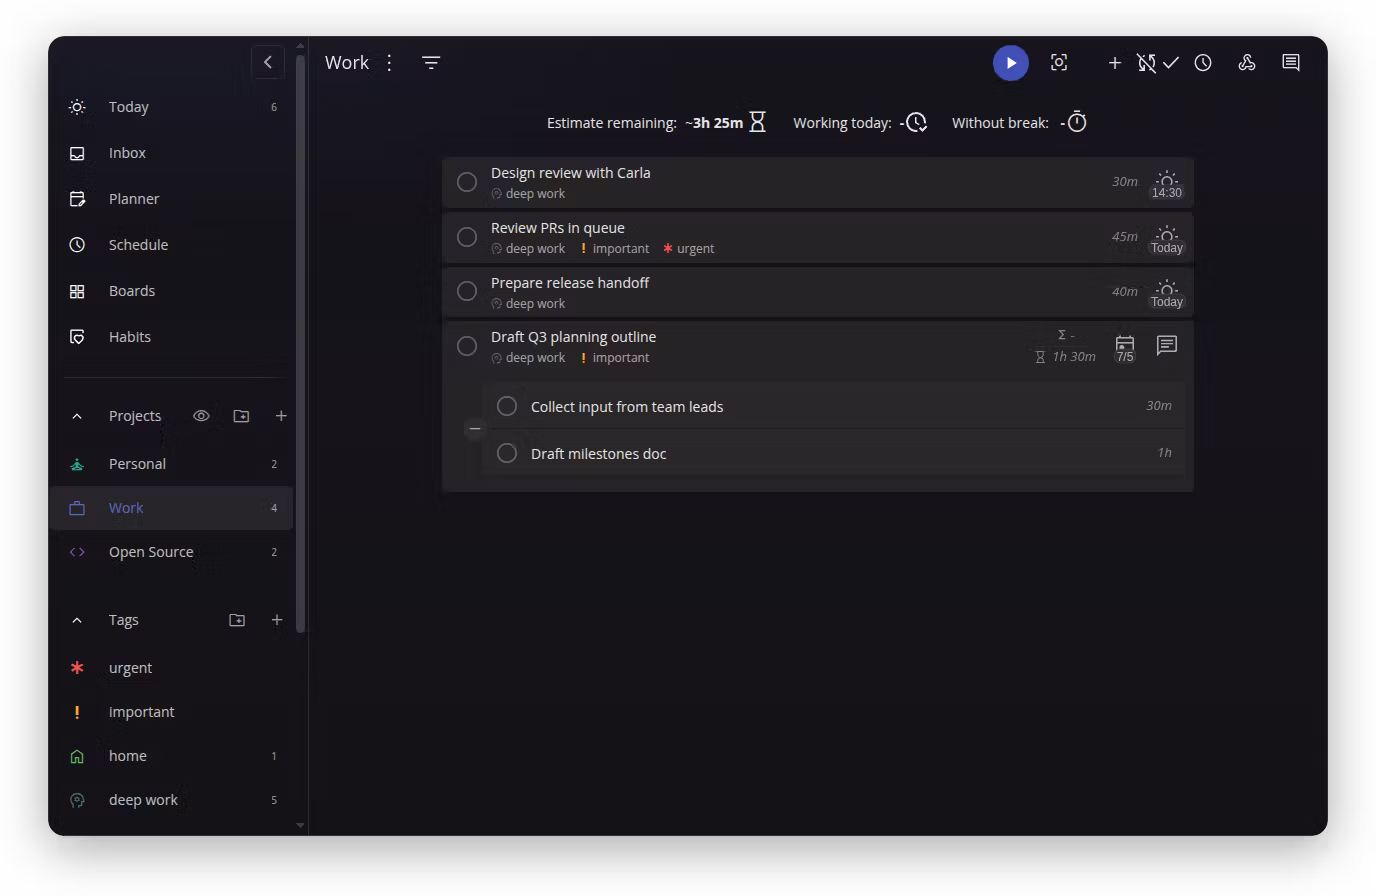Add a new task with the plus icon

[1114, 63]
